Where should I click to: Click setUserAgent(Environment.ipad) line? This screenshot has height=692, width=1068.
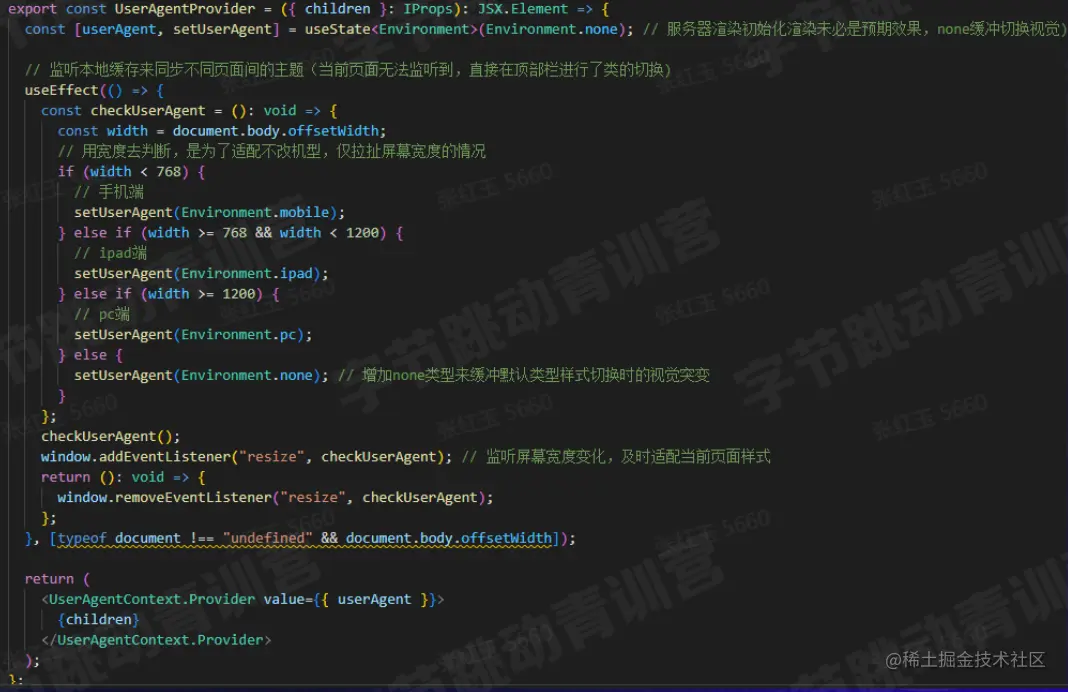[201, 274]
